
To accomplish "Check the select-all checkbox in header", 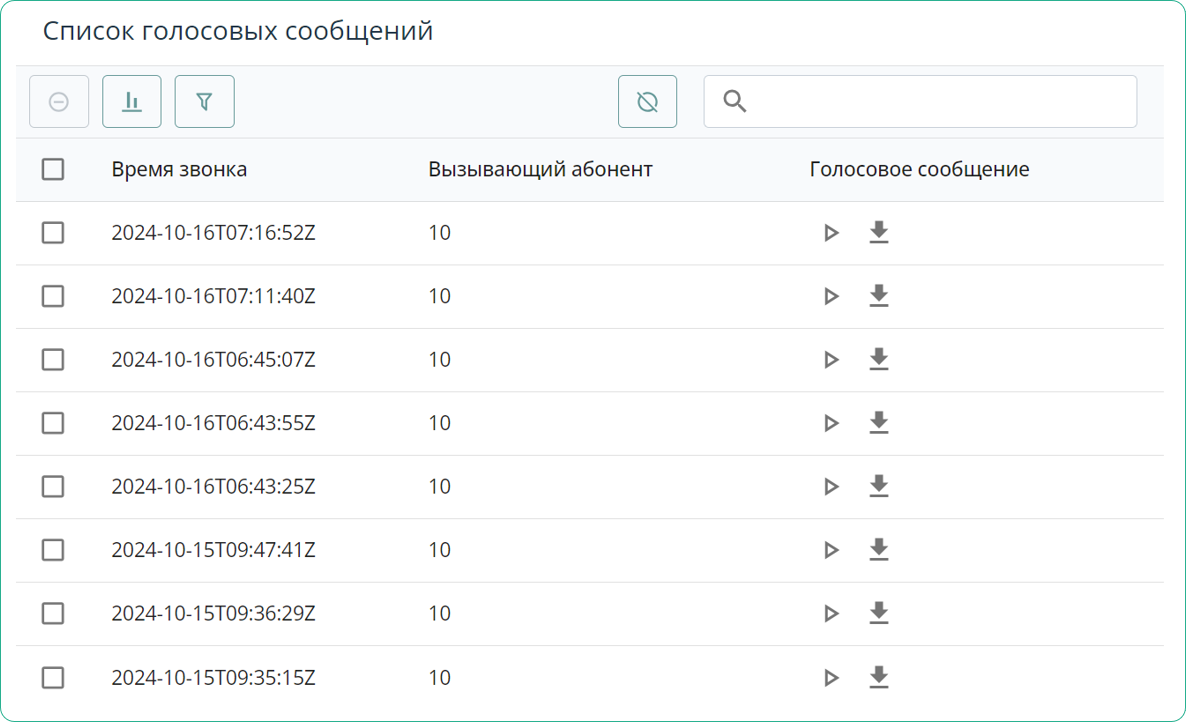I will 53,169.
